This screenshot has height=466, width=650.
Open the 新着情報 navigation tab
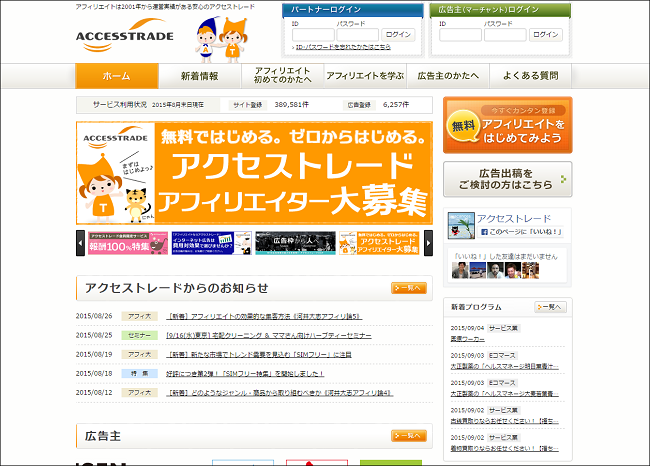[200, 76]
